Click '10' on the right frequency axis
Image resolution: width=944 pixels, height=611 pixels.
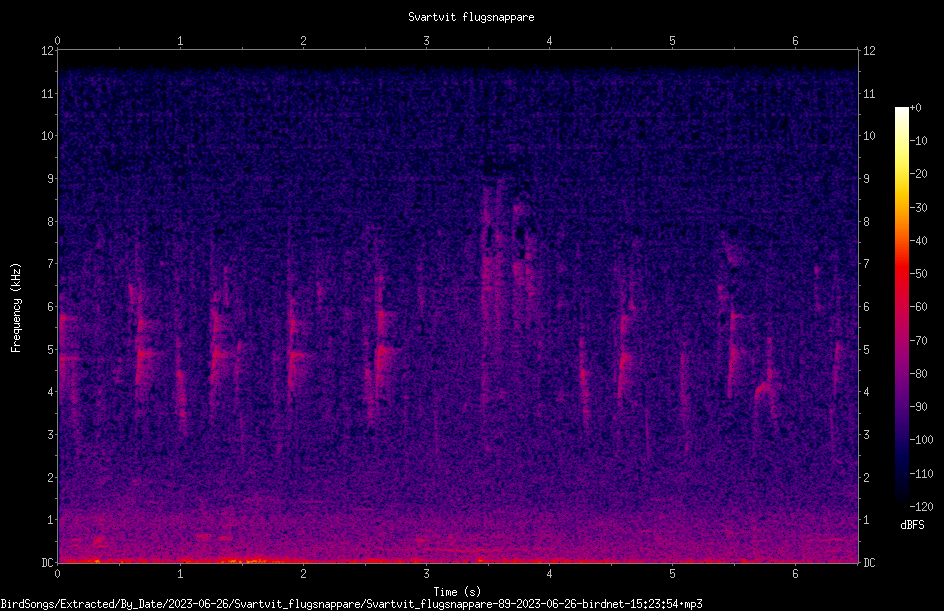tap(869, 136)
